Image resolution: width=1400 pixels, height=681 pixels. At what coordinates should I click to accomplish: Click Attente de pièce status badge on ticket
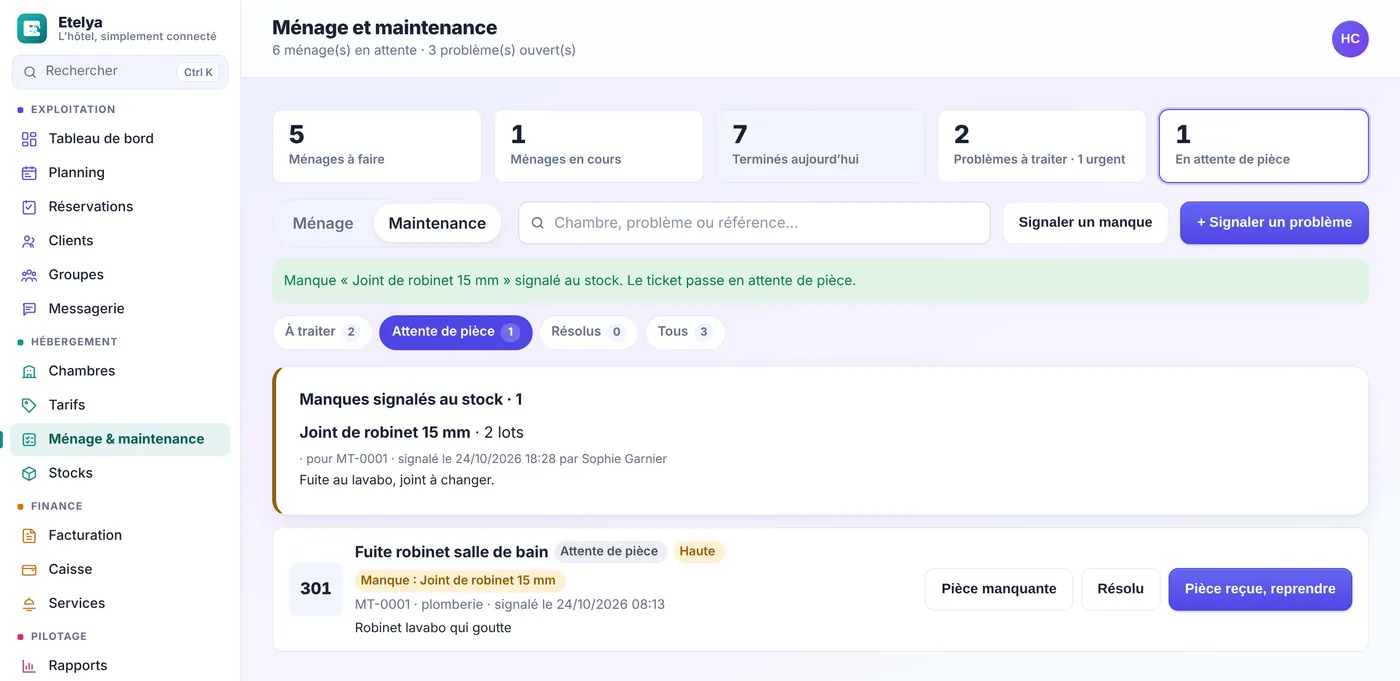point(609,551)
